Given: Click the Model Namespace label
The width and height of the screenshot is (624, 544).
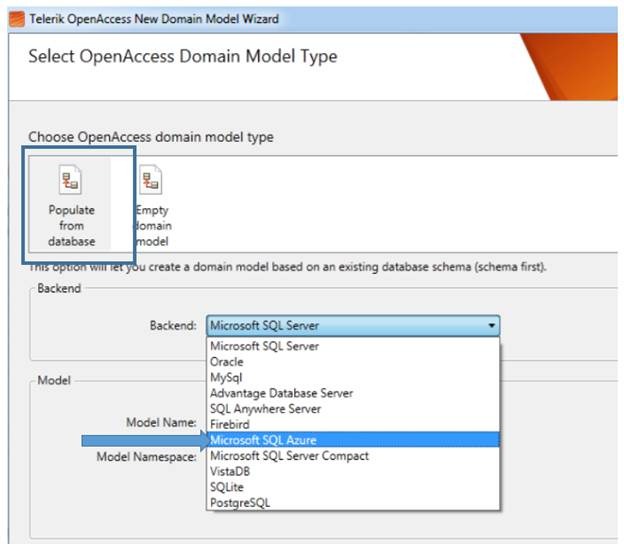Looking at the screenshot, I should 146,455.
